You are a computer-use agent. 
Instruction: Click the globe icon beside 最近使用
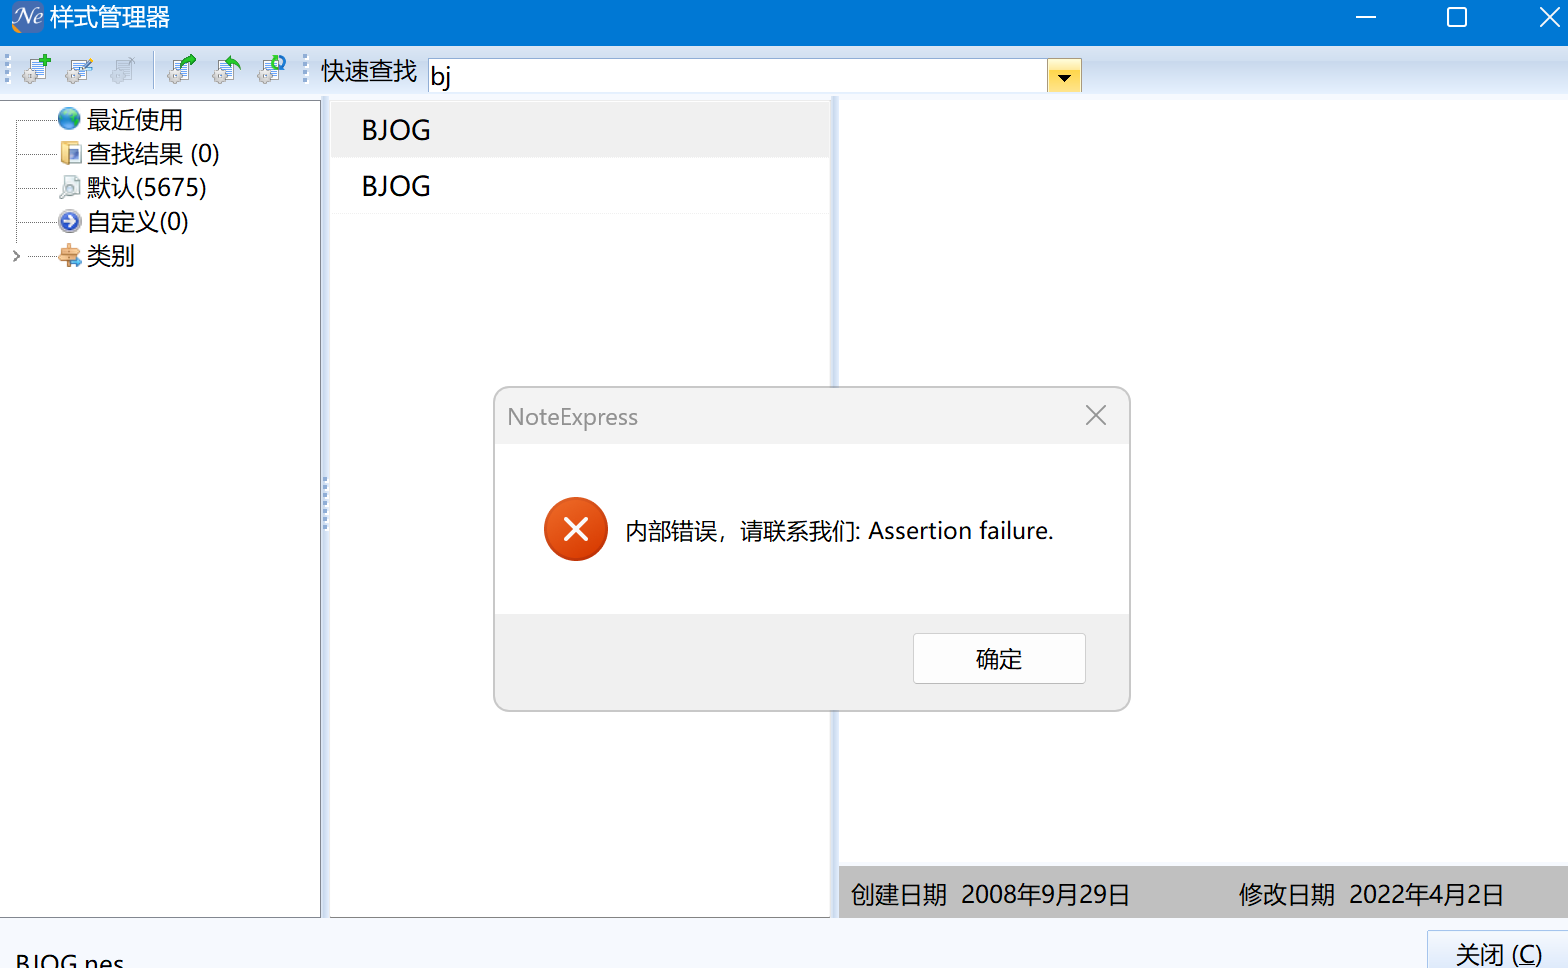point(69,119)
